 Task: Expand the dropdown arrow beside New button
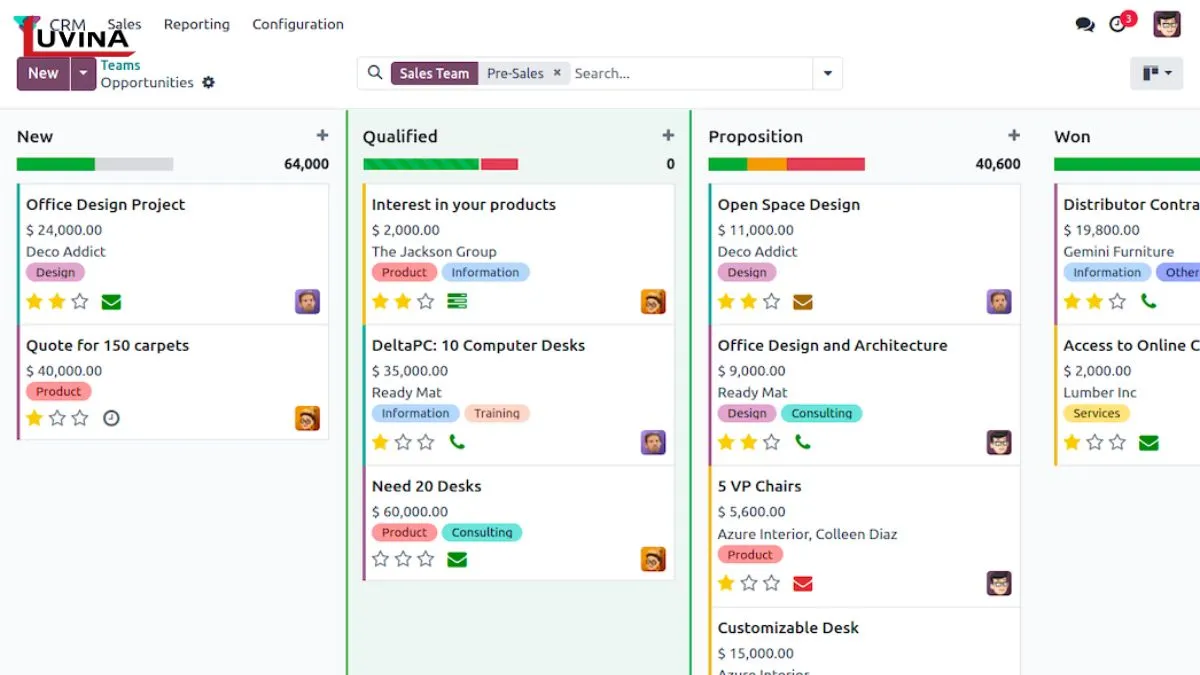(x=83, y=73)
